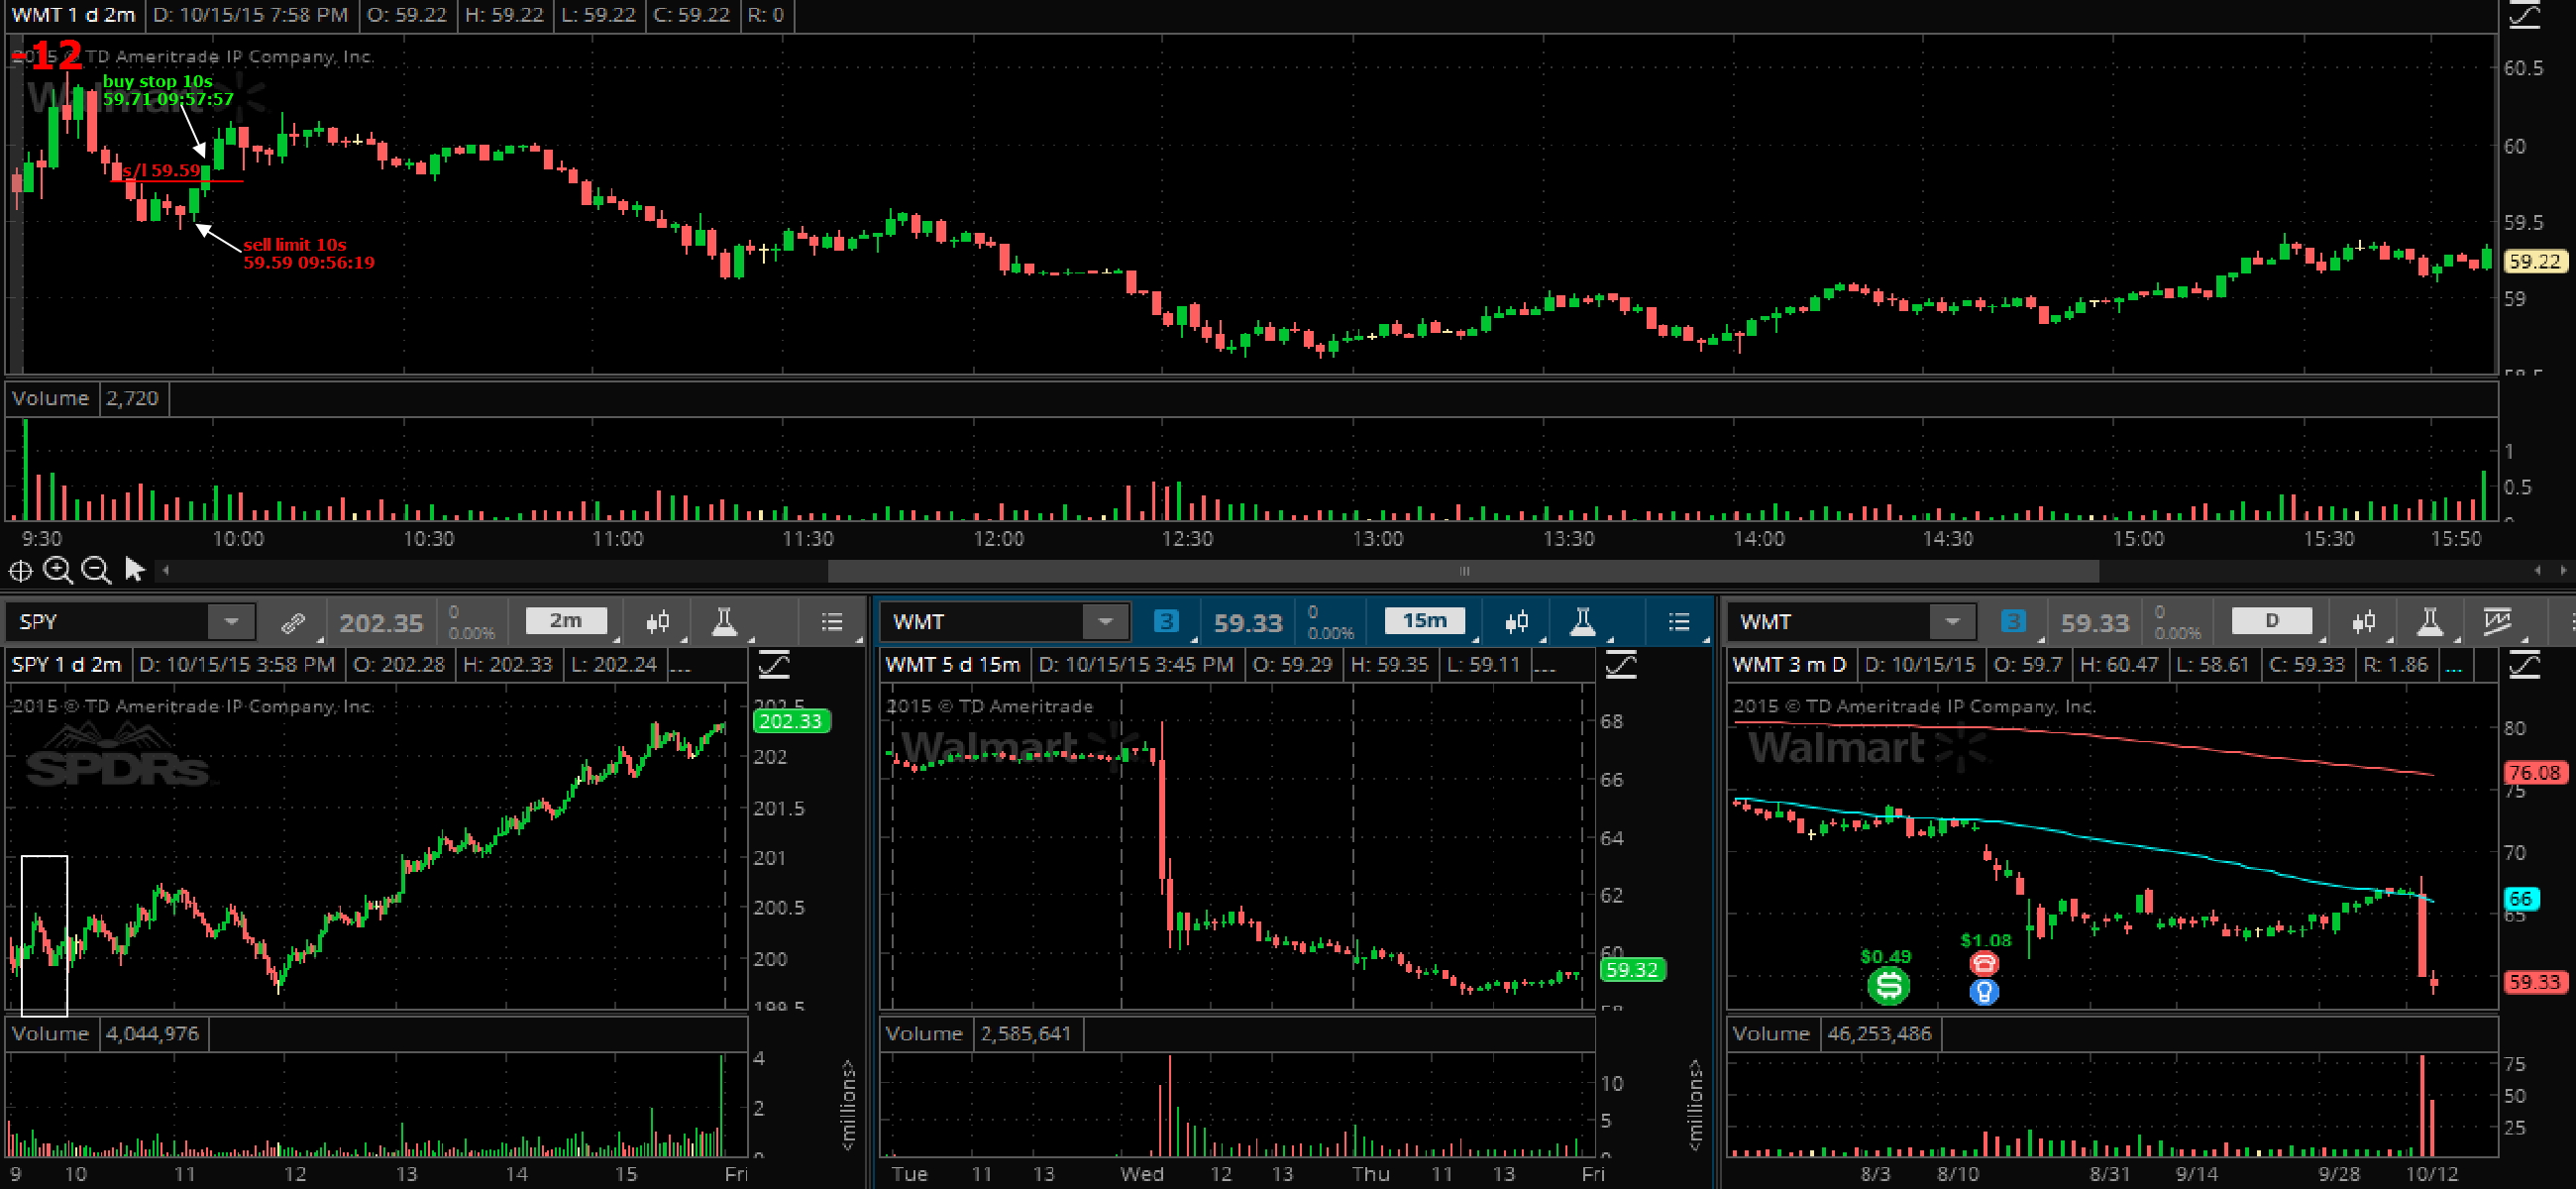Open the D timeframe selector
Viewport: 2576px width, 1189px height.
point(2271,621)
